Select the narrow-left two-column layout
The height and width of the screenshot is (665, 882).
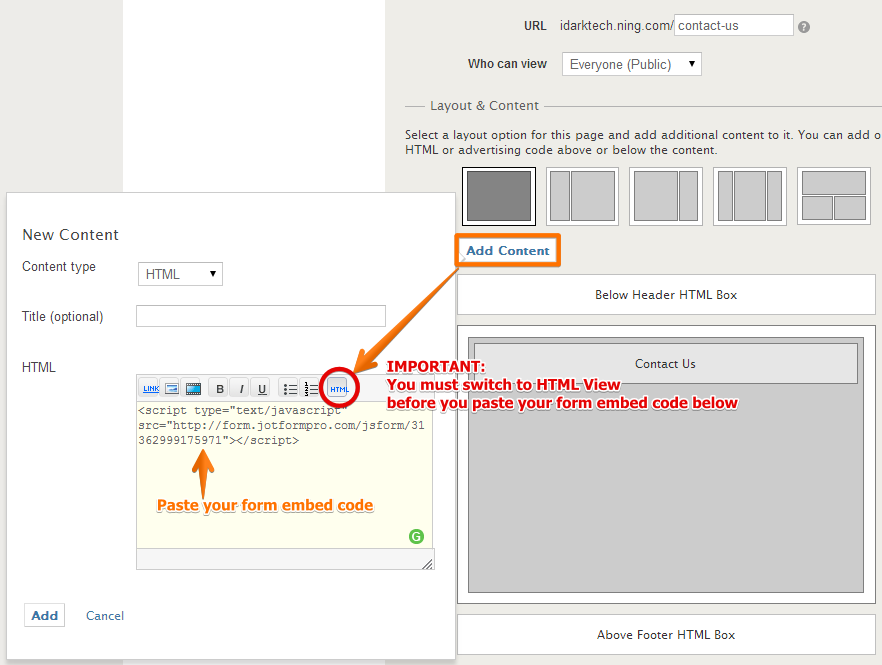pyautogui.click(x=582, y=196)
